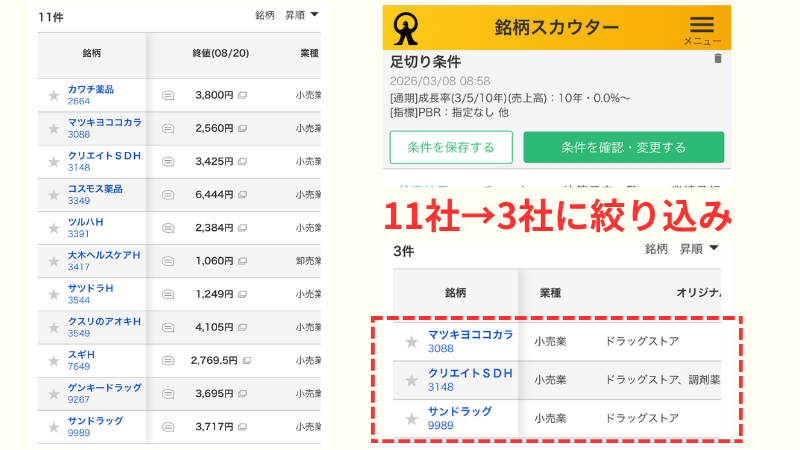This screenshot has height=450, width=800.
Task: Open memo icon for クスリのアオキH row
Action: (168, 328)
